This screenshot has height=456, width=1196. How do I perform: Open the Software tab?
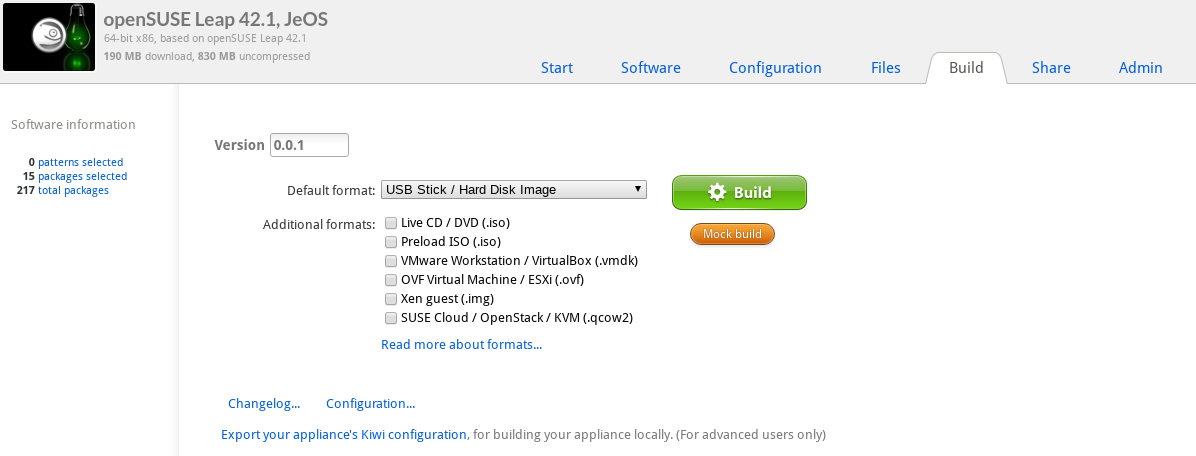650,68
